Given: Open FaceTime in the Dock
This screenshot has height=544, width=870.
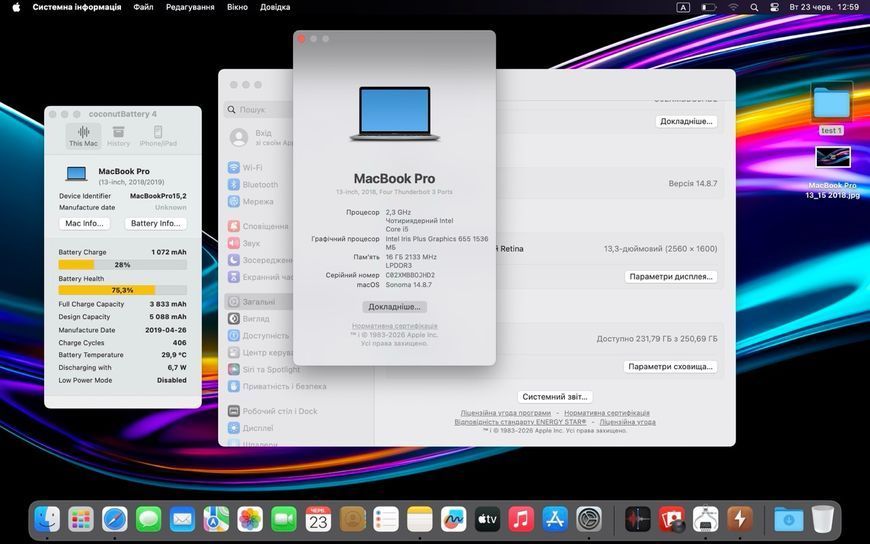Looking at the screenshot, I should click(284, 520).
